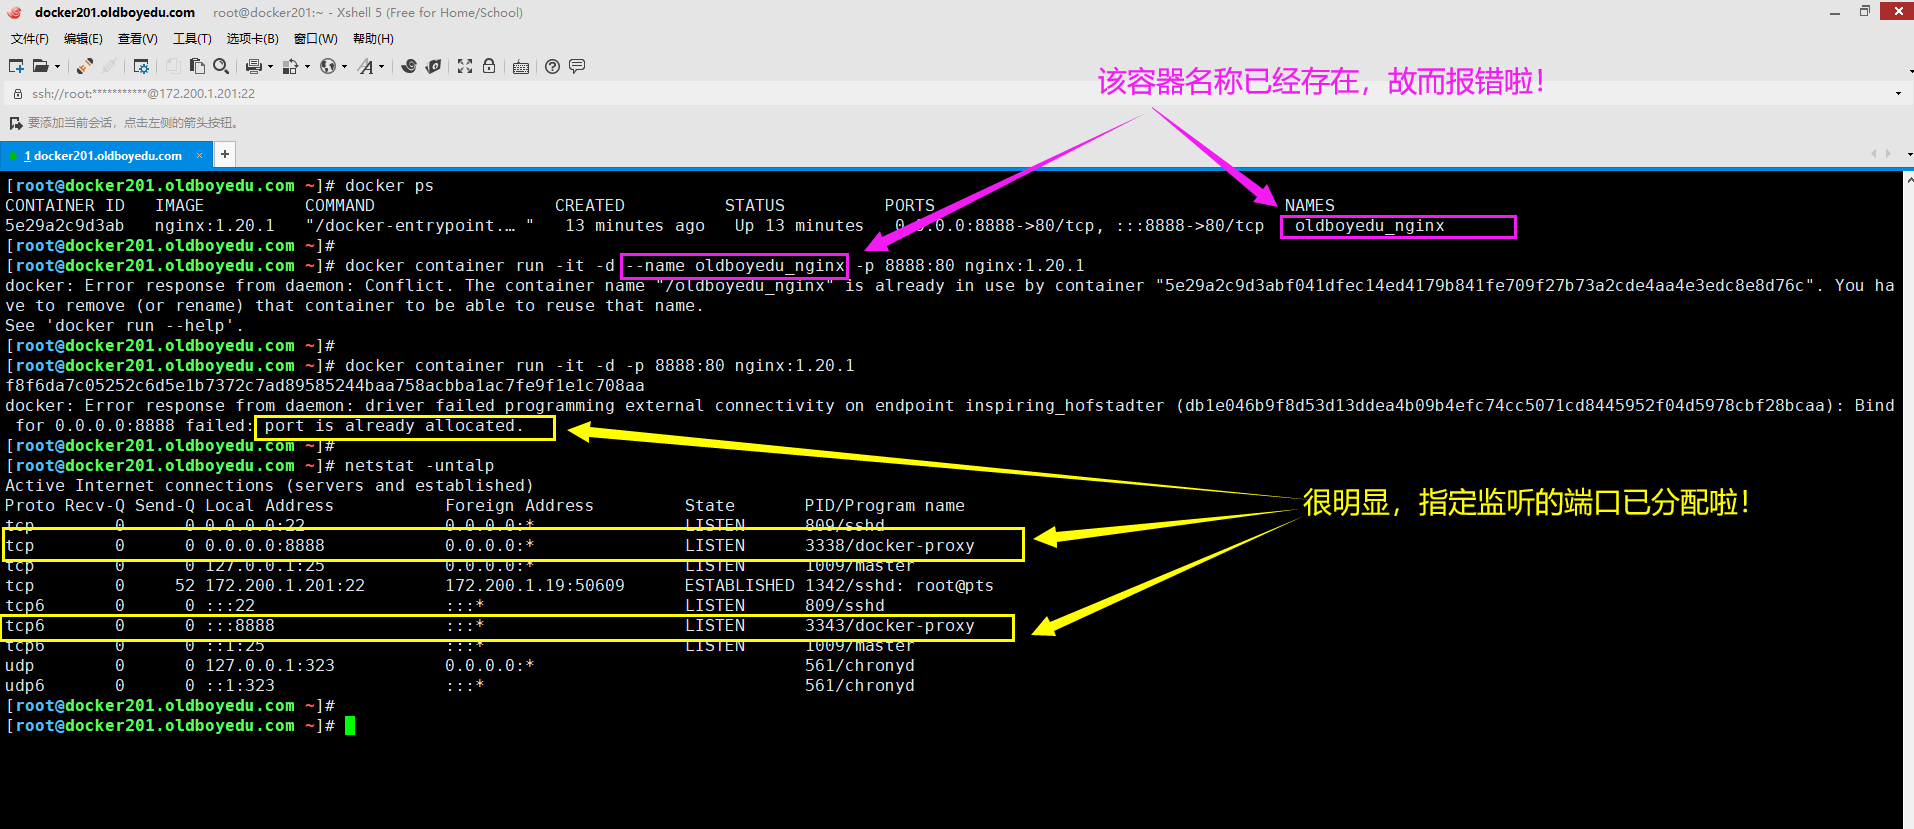The image size is (1914, 829).
Task: Open the virtual keyboard icon
Action: point(521,67)
